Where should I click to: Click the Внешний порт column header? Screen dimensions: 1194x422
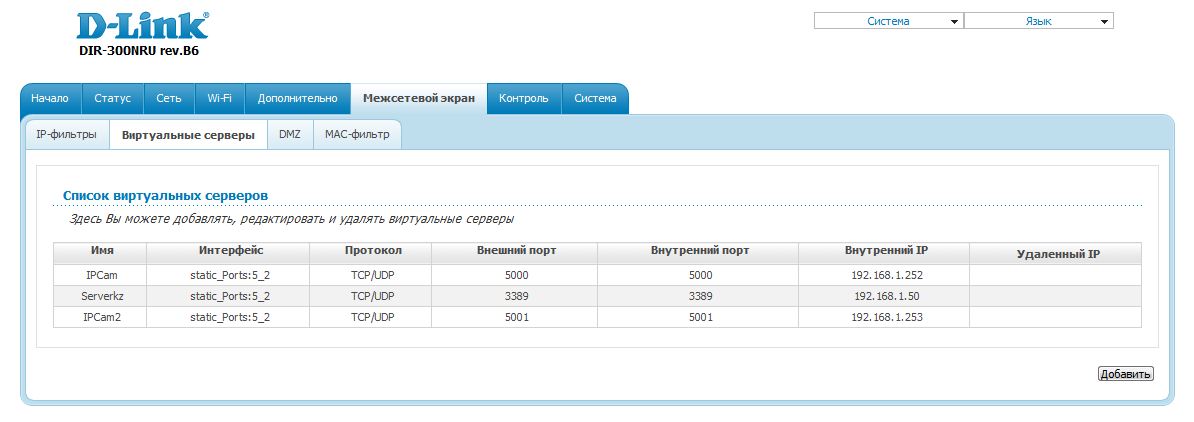coord(517,251)
